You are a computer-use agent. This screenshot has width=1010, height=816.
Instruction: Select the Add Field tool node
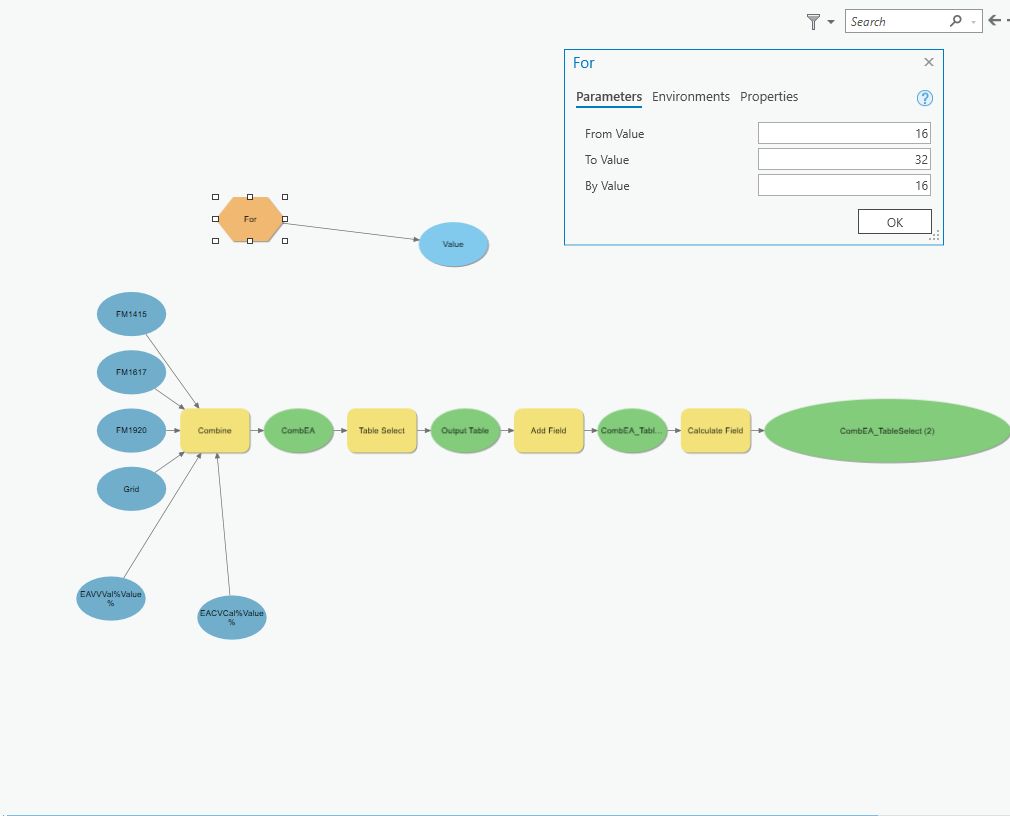click(x=549, y=430)
